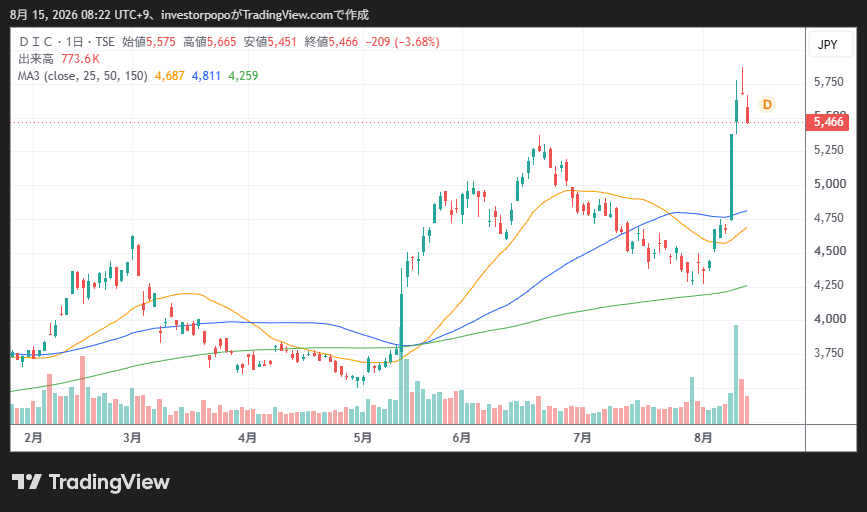
Task: Click the 始値5,575 open price value
Action: pyautogui.click(x=149, y=42)
